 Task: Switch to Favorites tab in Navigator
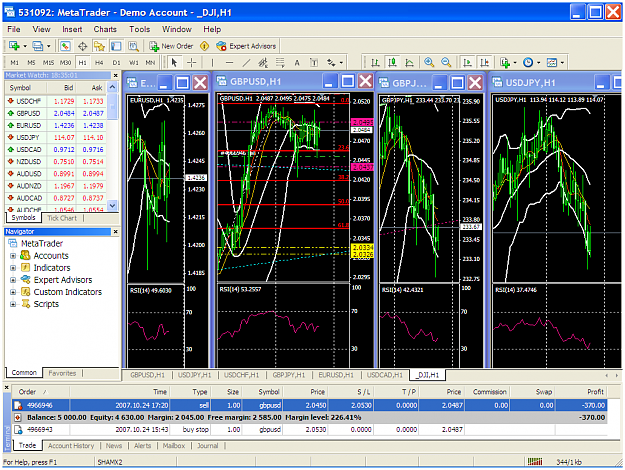62,374
